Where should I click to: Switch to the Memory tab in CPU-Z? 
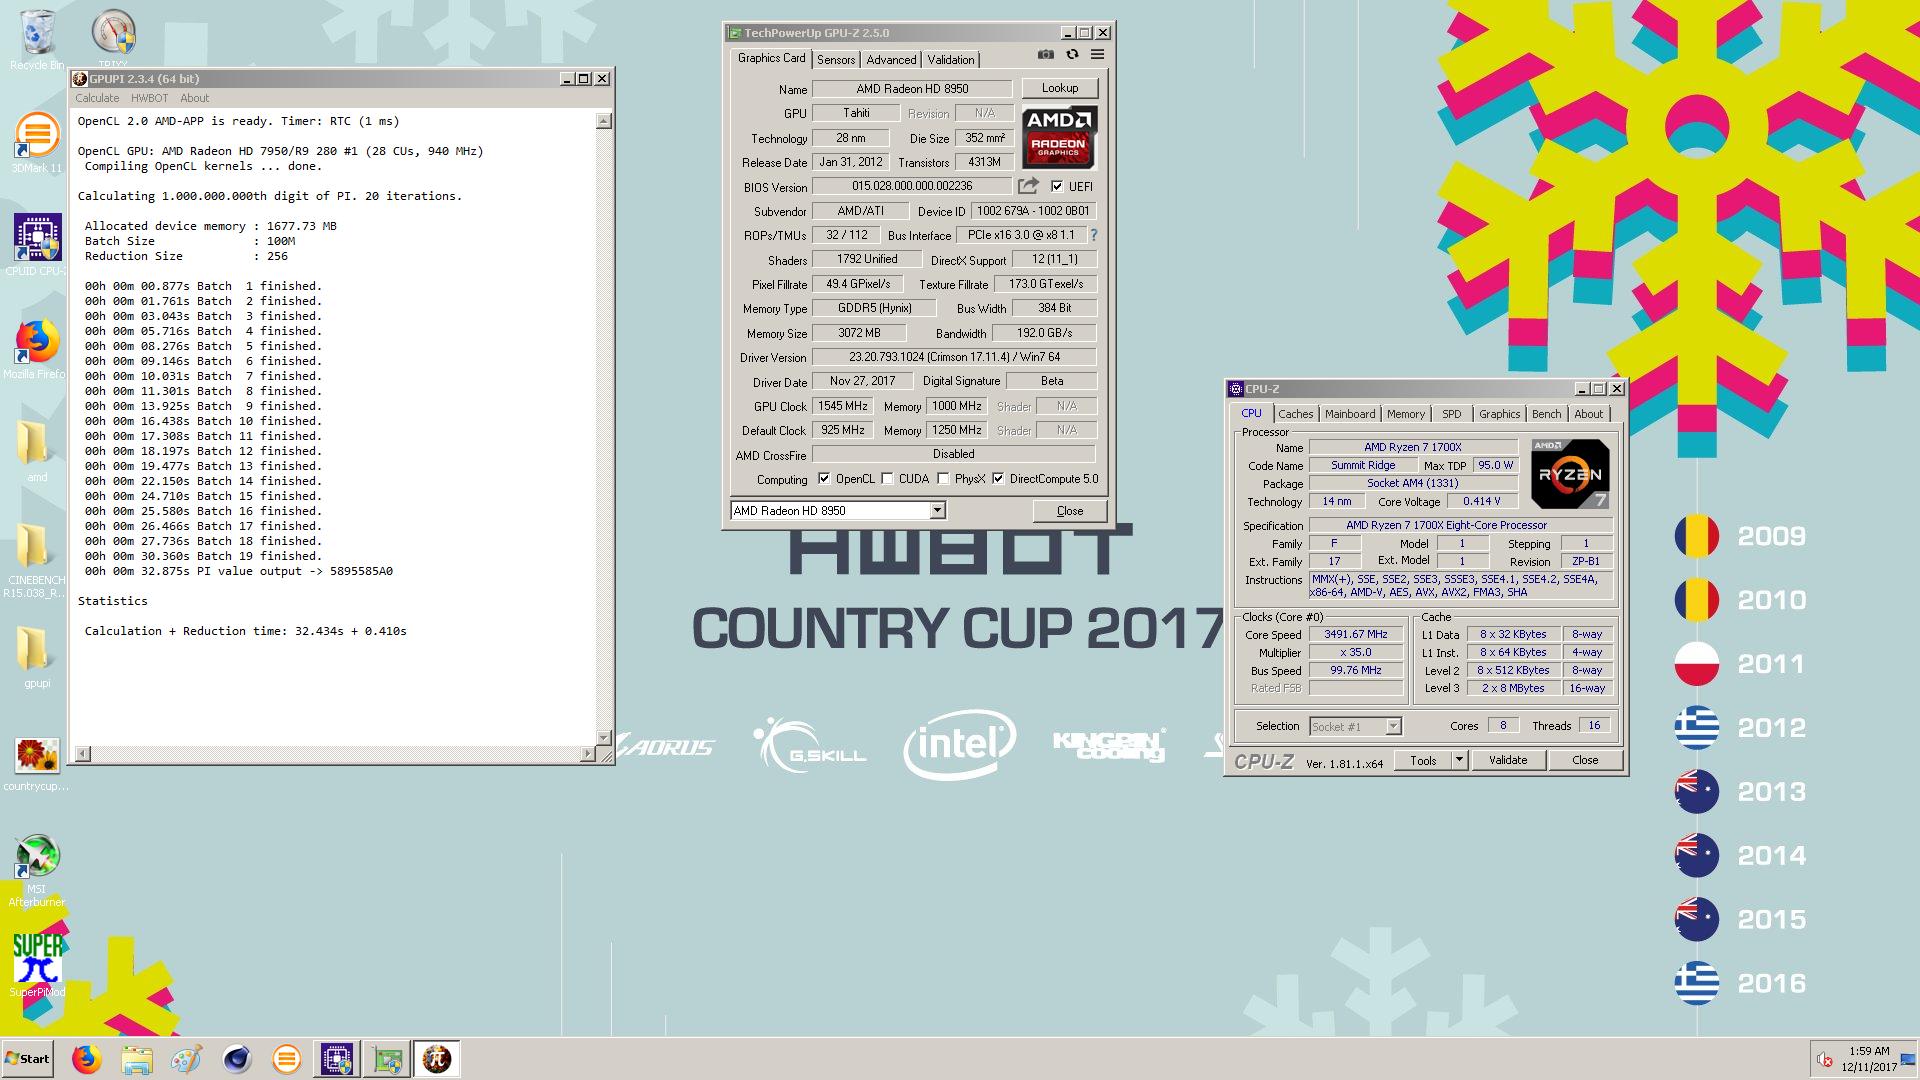[x=1405, y=414]
